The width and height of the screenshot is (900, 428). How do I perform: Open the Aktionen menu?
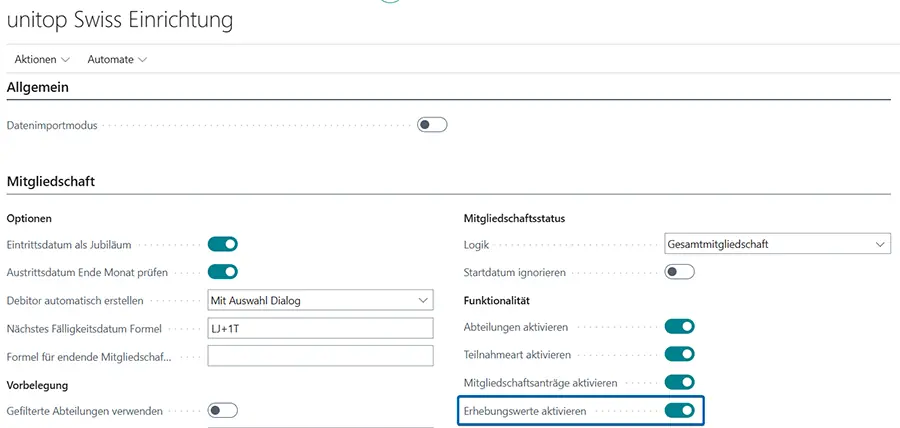tap(42, 60)
